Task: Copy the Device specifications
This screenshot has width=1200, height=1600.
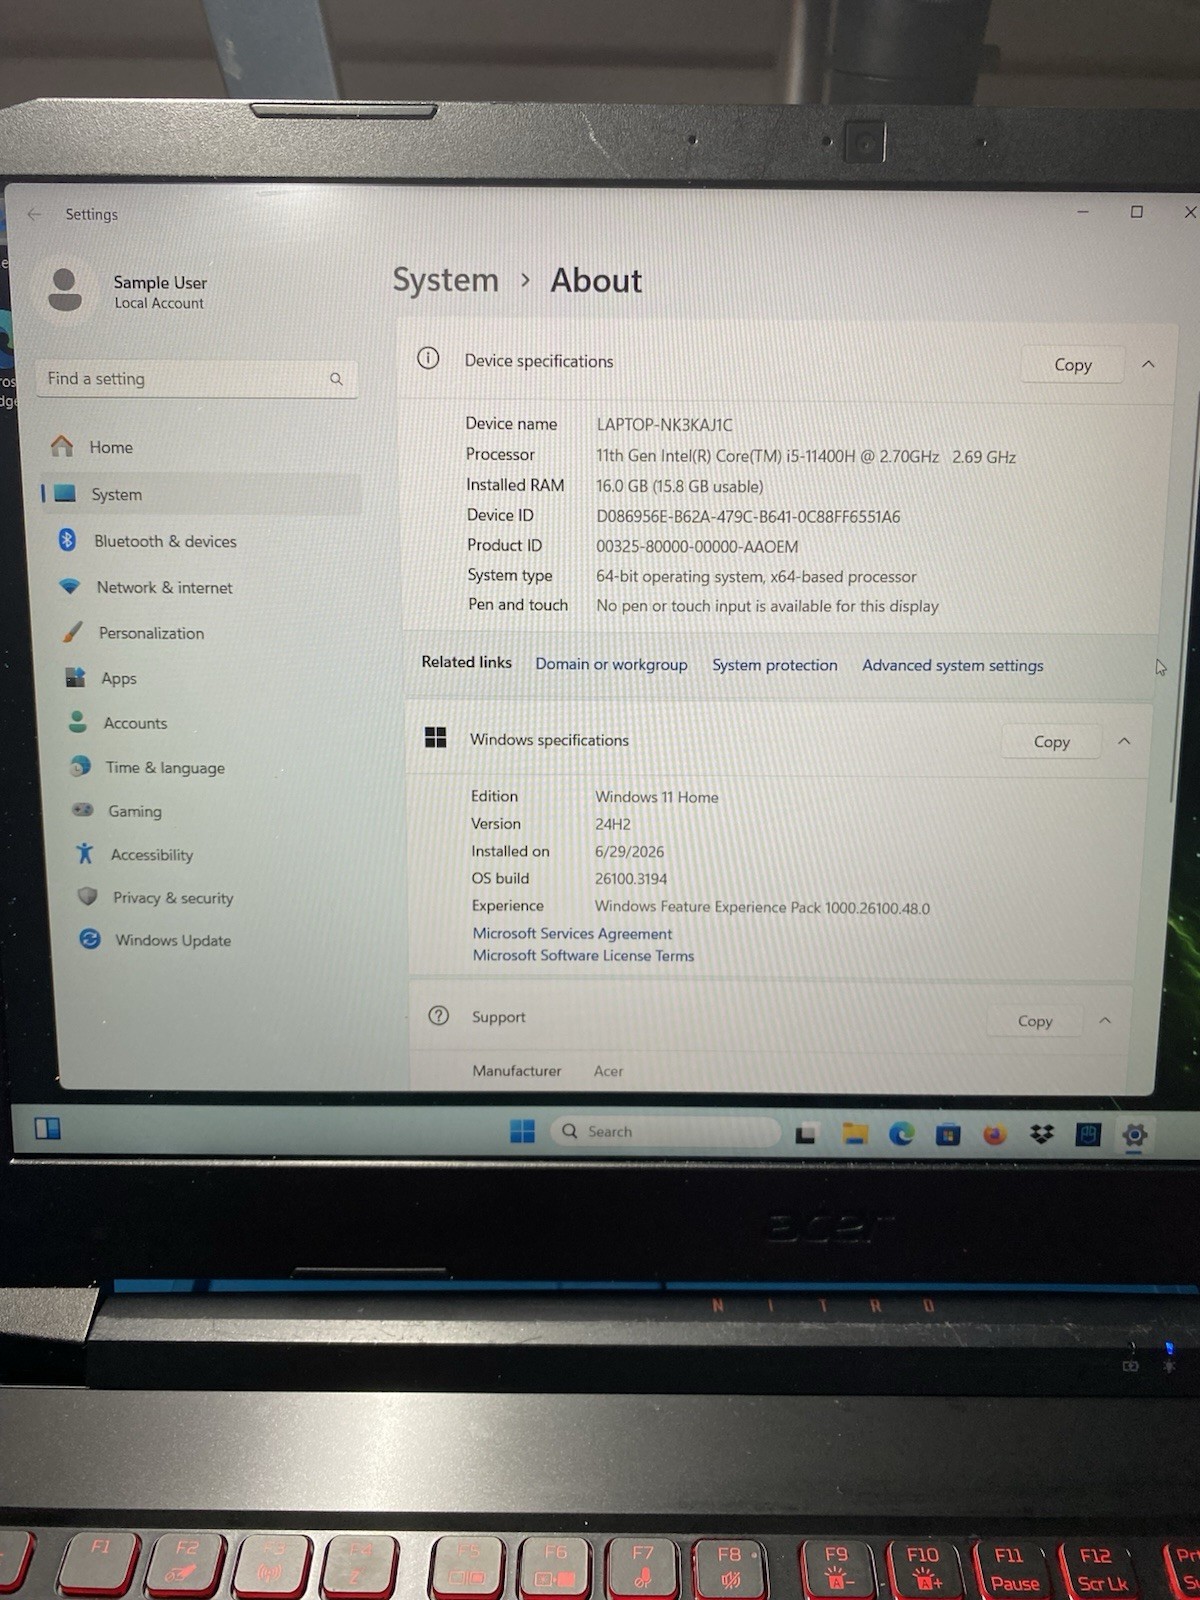Action: click(1073, 365)
